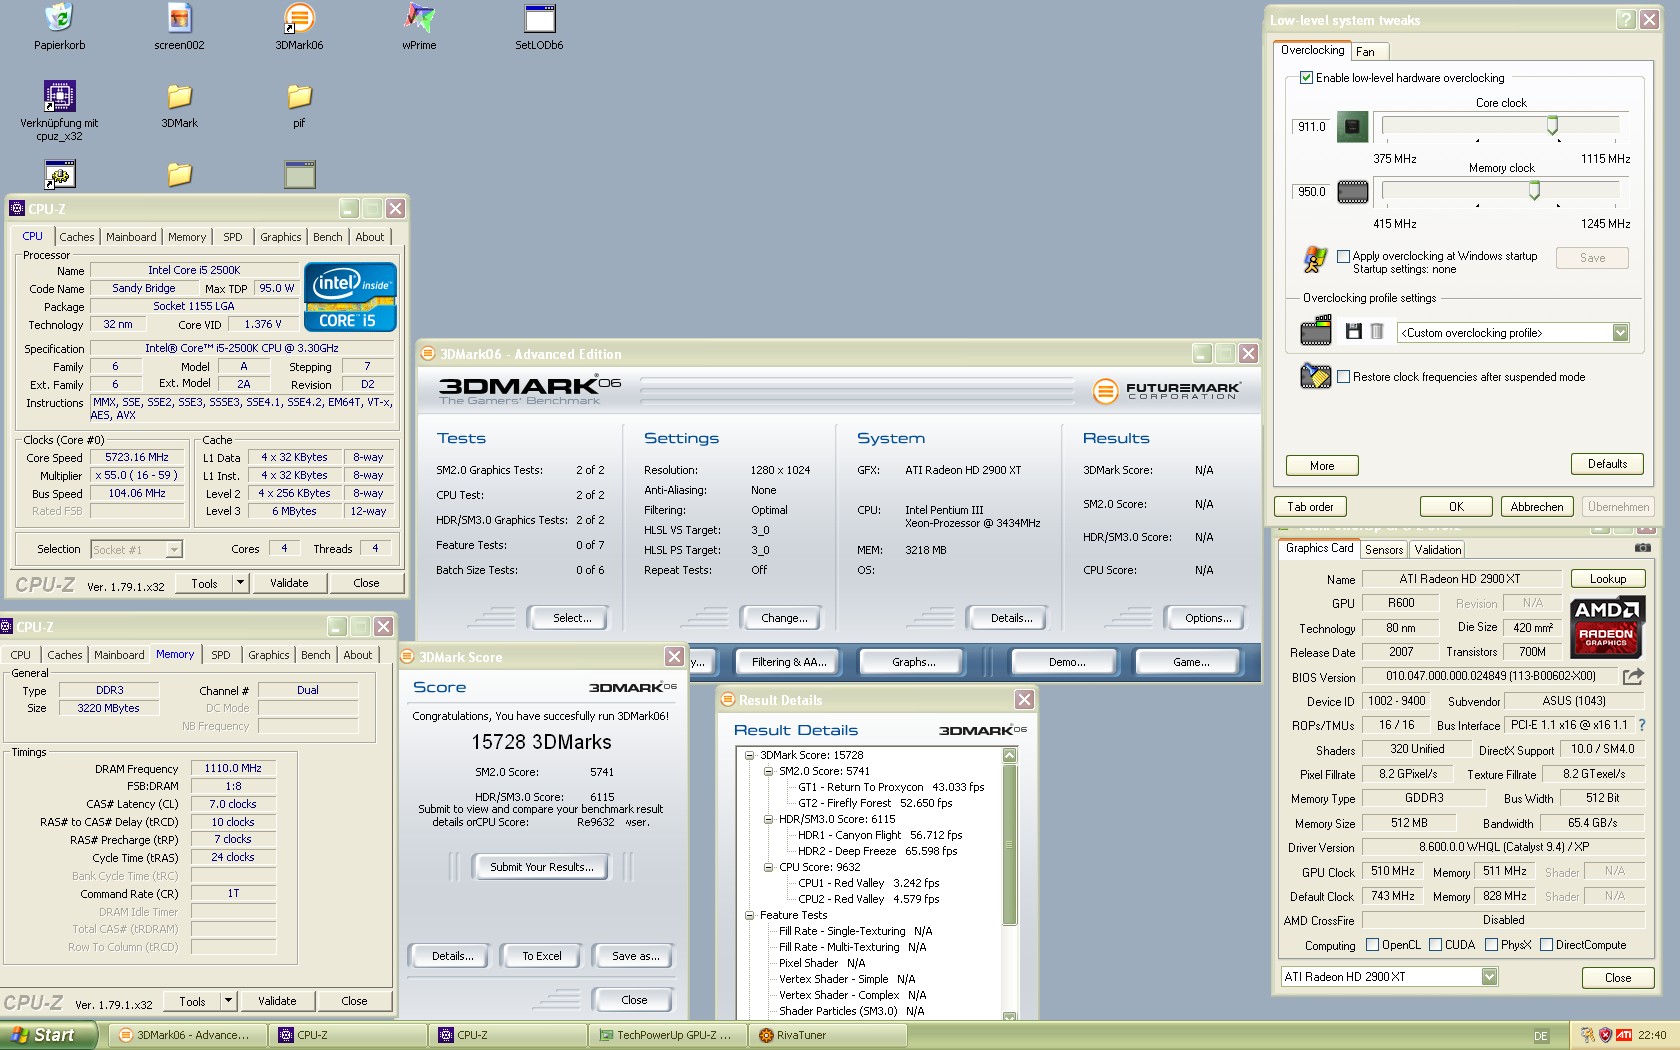This screenshot has height=1050, width=1680.
Task: Collapse the SM2.0 Score: 5741 tree node
Action: point(768,771)
